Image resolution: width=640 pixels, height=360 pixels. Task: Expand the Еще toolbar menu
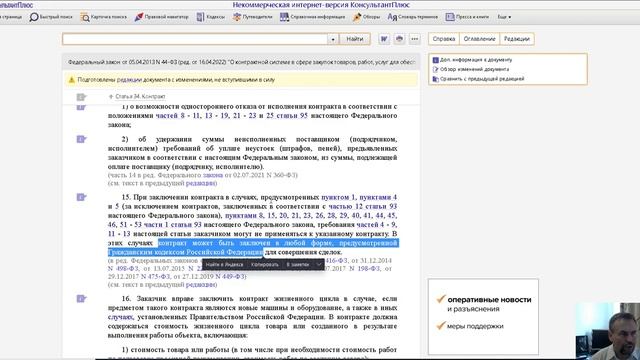[504, 17]
